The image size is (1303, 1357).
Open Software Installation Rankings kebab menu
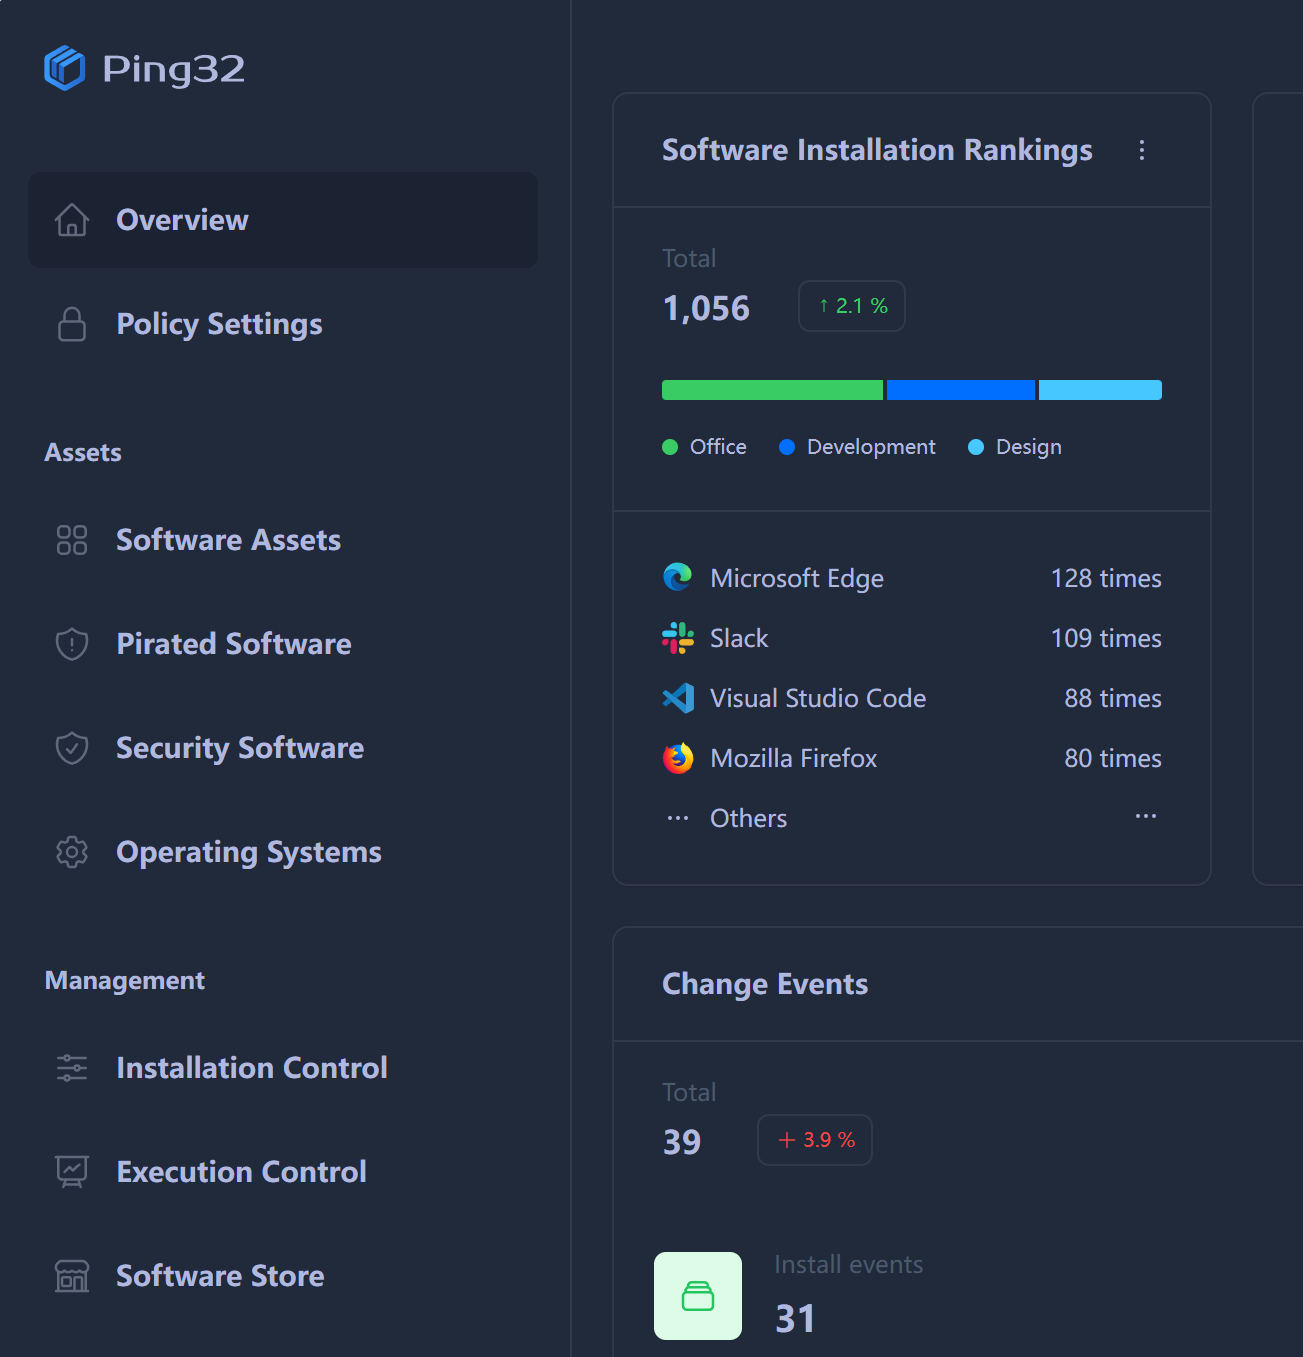point(1142,150)
